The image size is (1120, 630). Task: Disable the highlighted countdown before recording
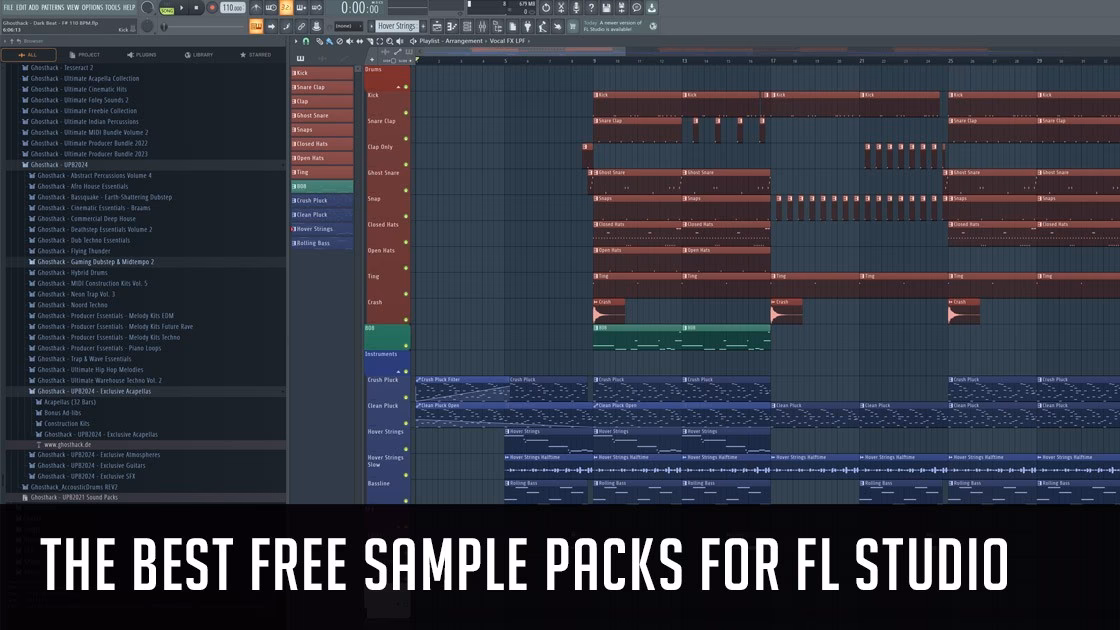[286, 8]
